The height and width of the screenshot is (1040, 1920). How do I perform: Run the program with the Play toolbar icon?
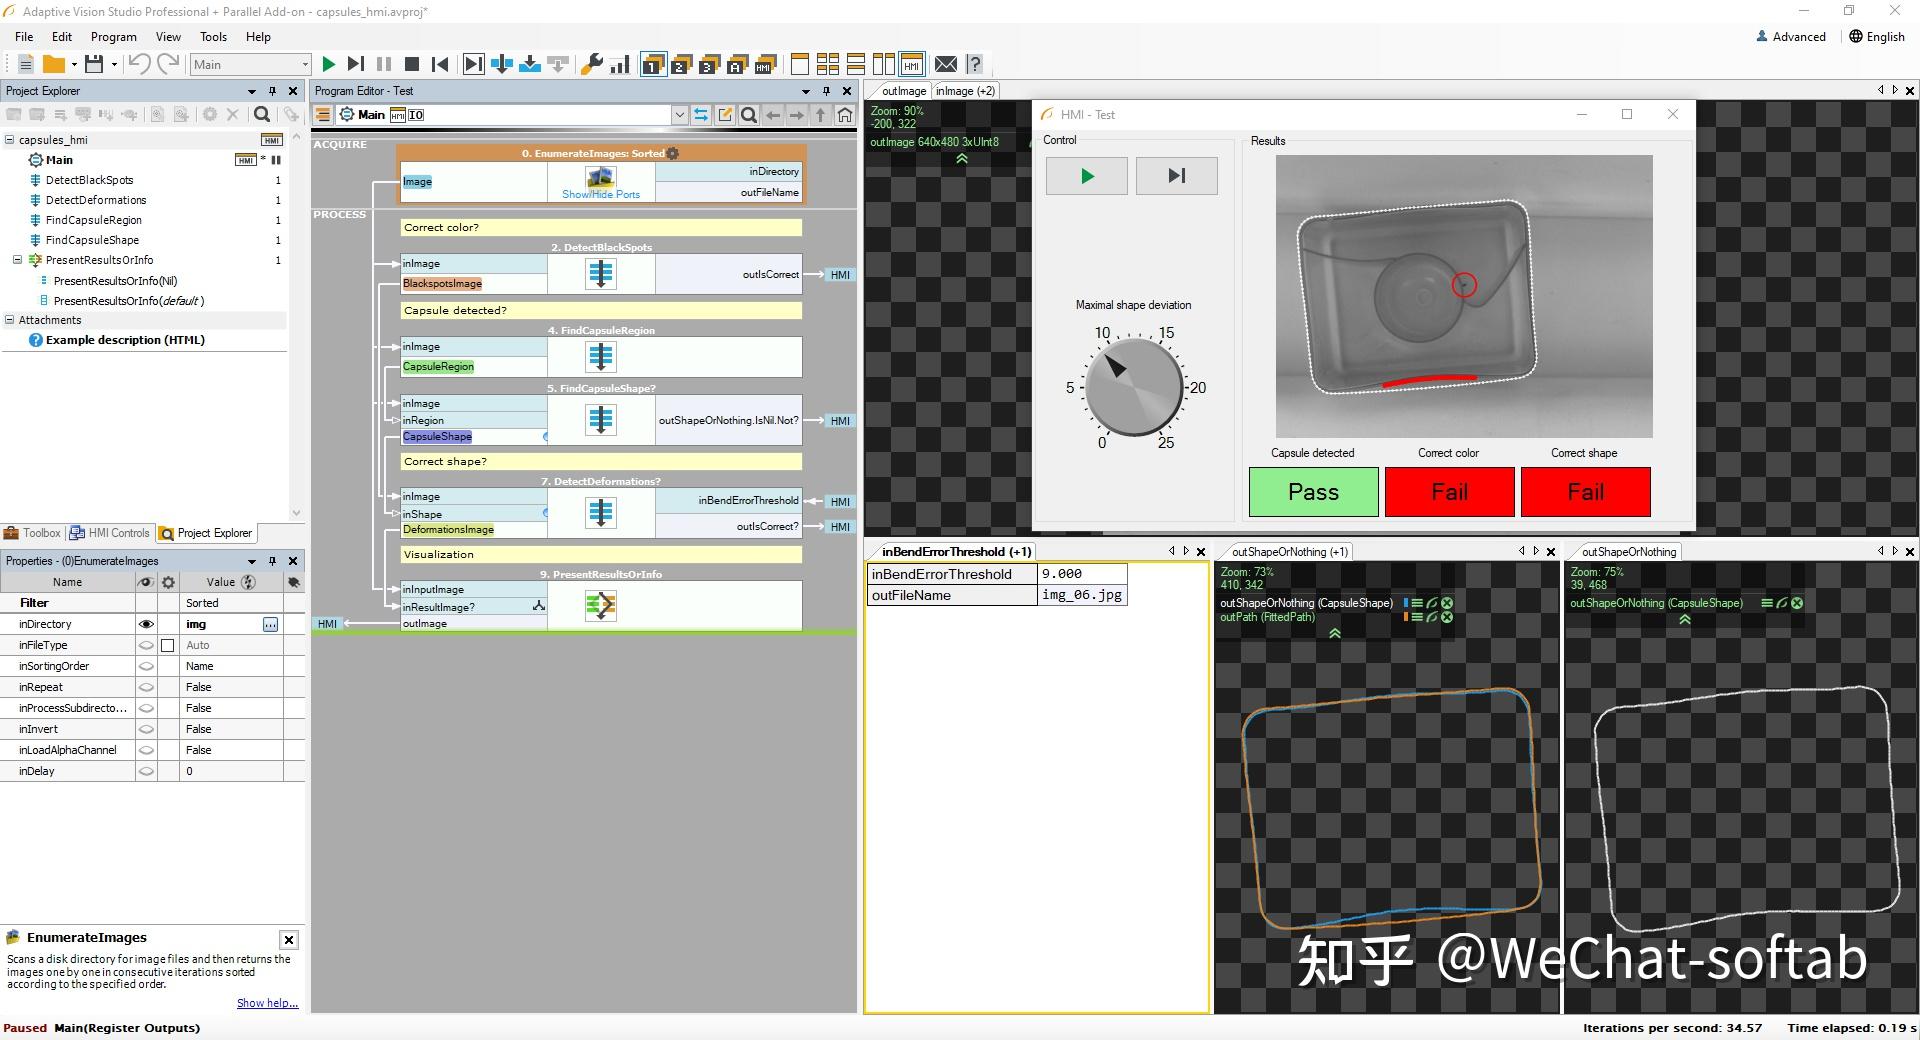329,64
